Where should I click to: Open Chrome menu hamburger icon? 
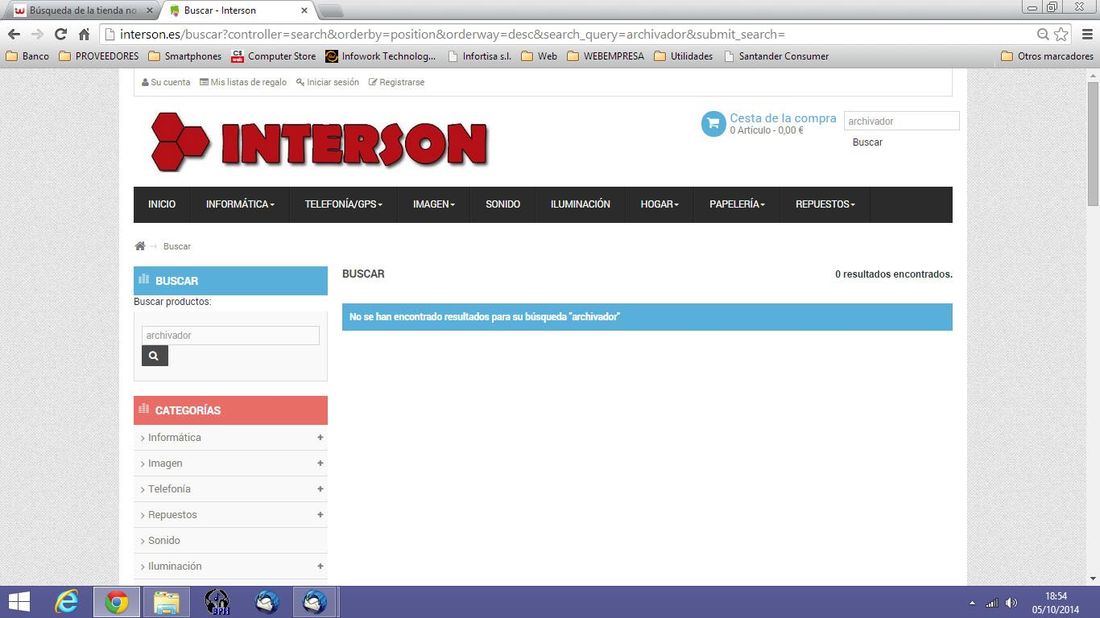[1087, 34]
